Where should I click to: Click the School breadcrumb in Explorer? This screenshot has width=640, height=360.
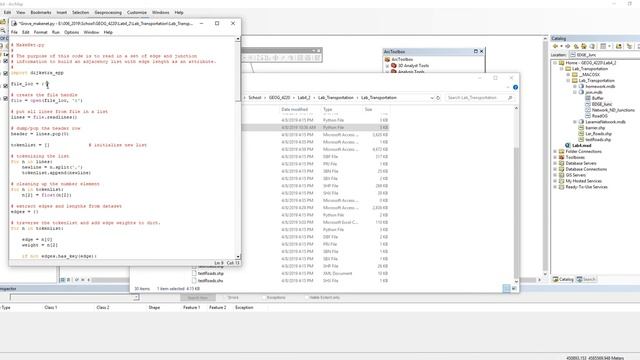[255, 98]
